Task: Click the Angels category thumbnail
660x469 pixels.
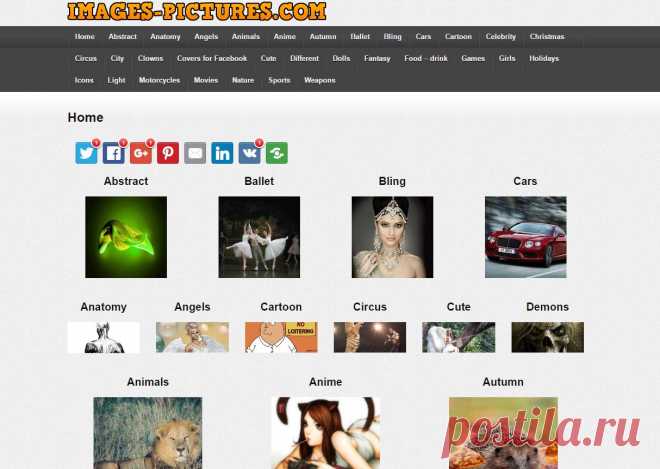Action: coord(192,337)
